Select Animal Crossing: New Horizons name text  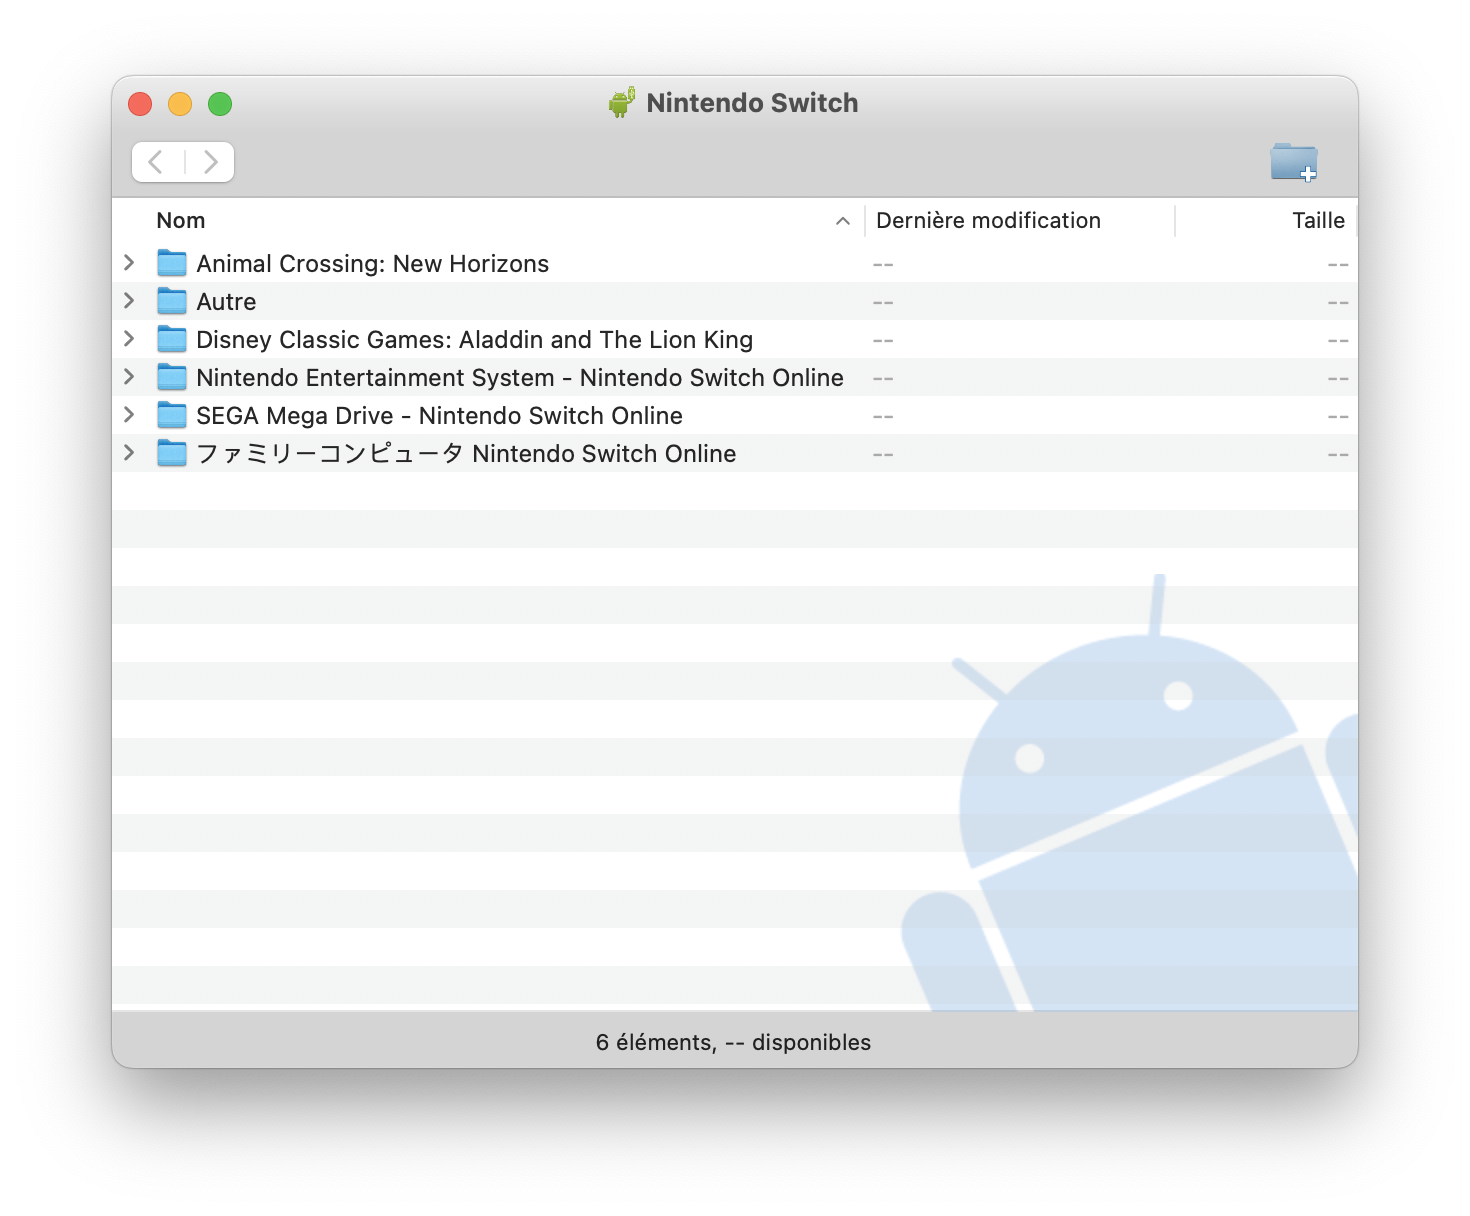coord(373,264)
